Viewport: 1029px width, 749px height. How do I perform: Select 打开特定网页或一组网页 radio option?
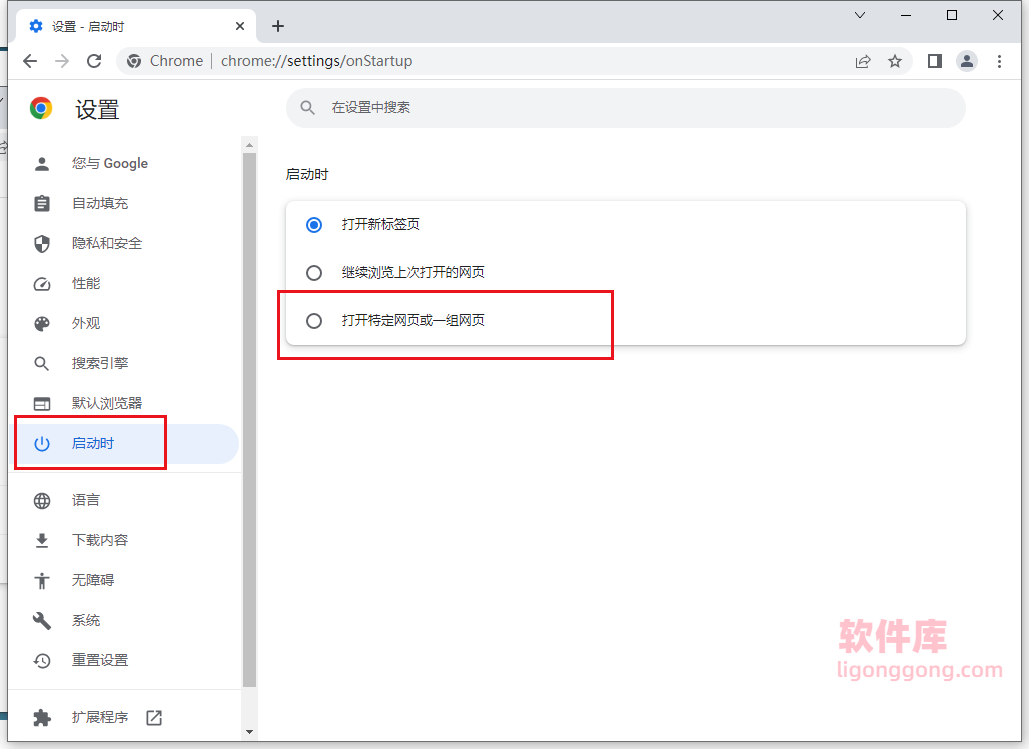click(x=314, y=321)
